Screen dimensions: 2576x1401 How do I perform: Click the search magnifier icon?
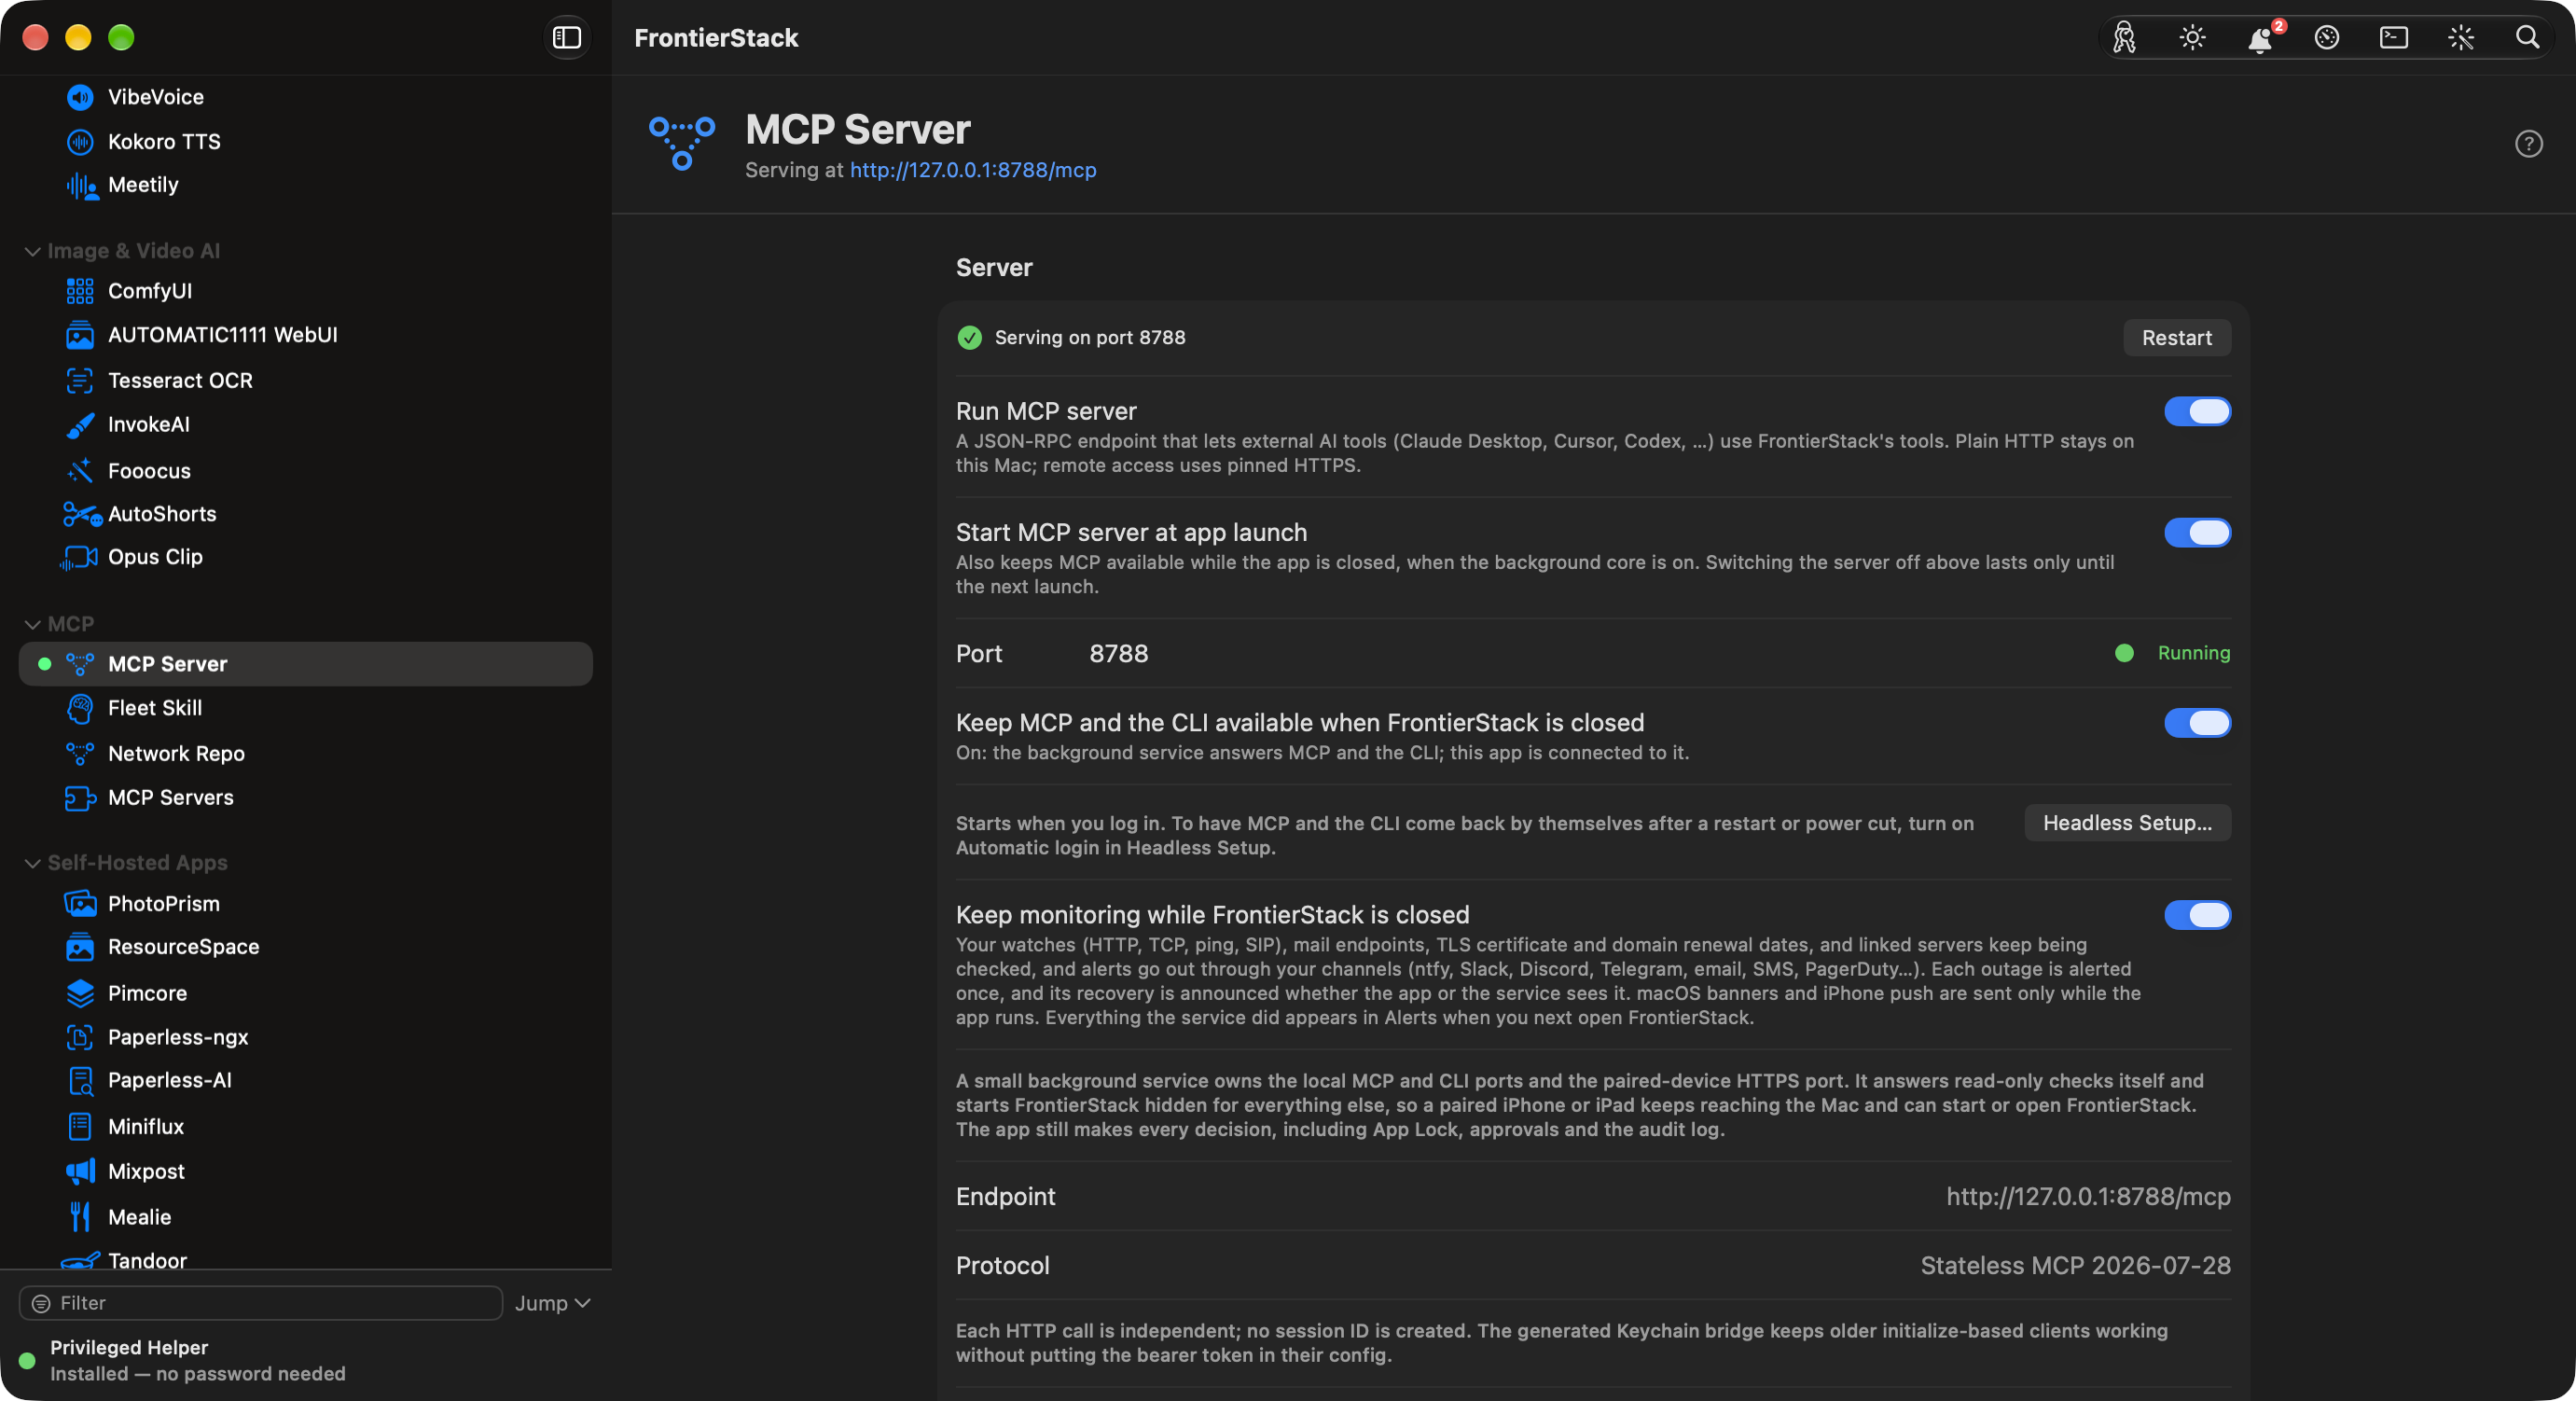click(2527, 38)
